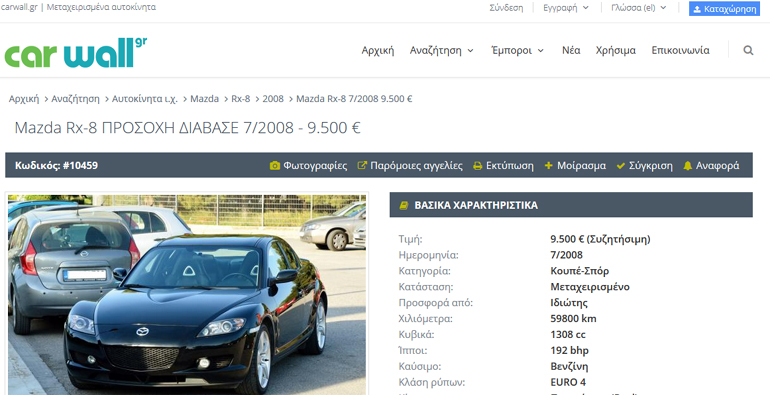Open the Χρήσιμα menu item
The height and width of the screenshot is (395, 770).
pos(616,50)
